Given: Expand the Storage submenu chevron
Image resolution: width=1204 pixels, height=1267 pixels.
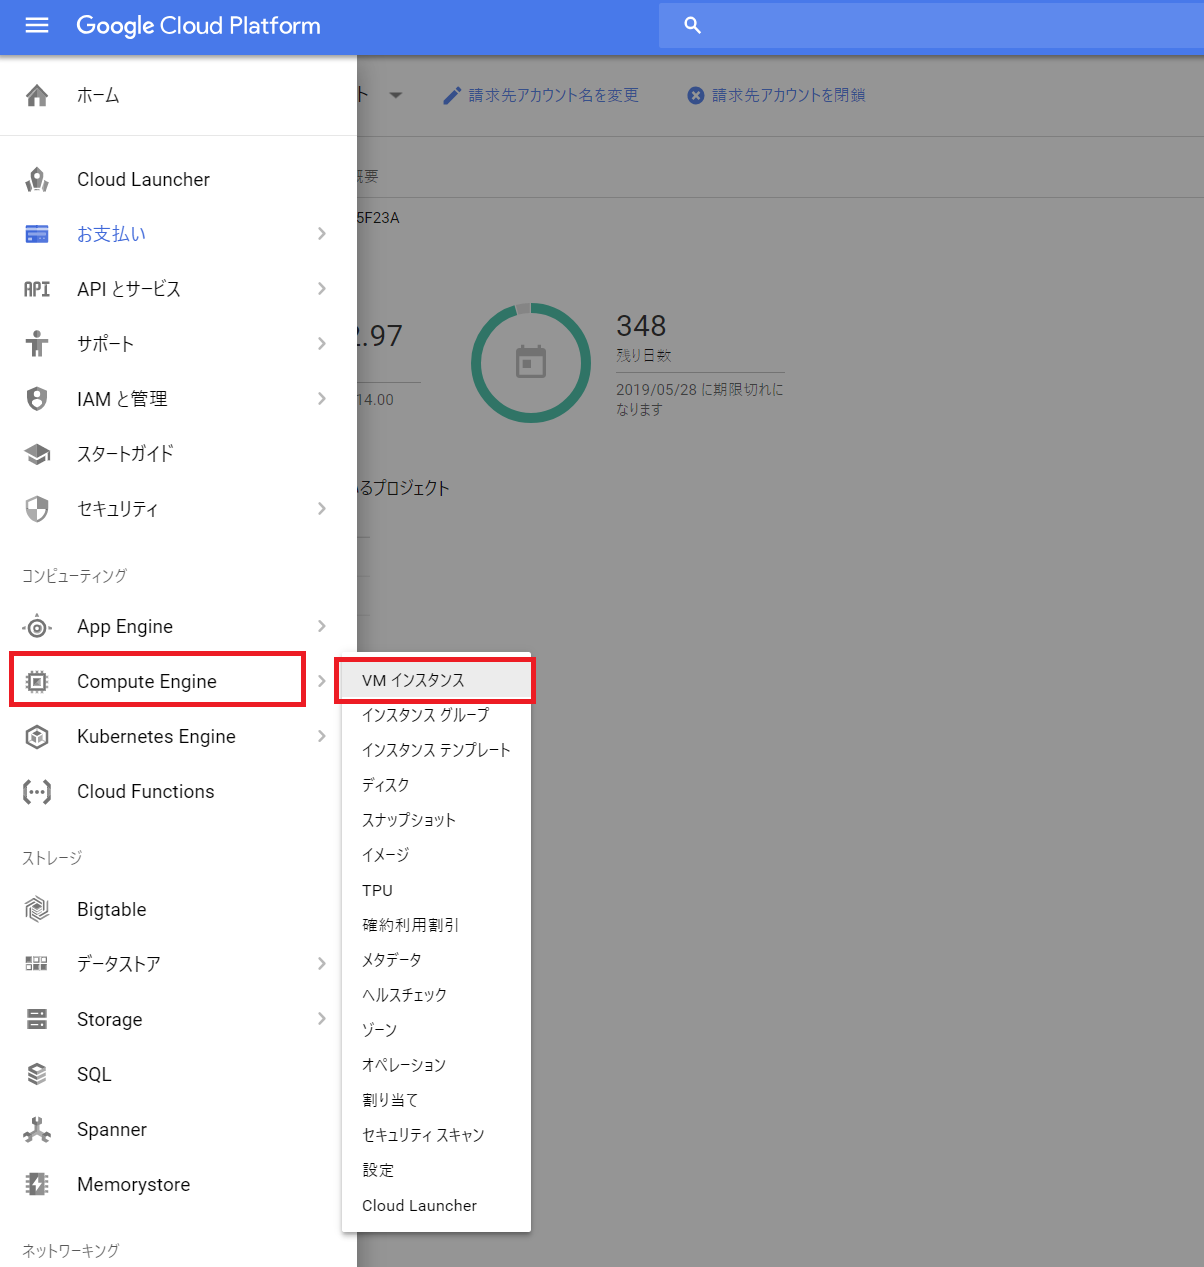Looking at the screenshot, I should [x=321, y=1019].
